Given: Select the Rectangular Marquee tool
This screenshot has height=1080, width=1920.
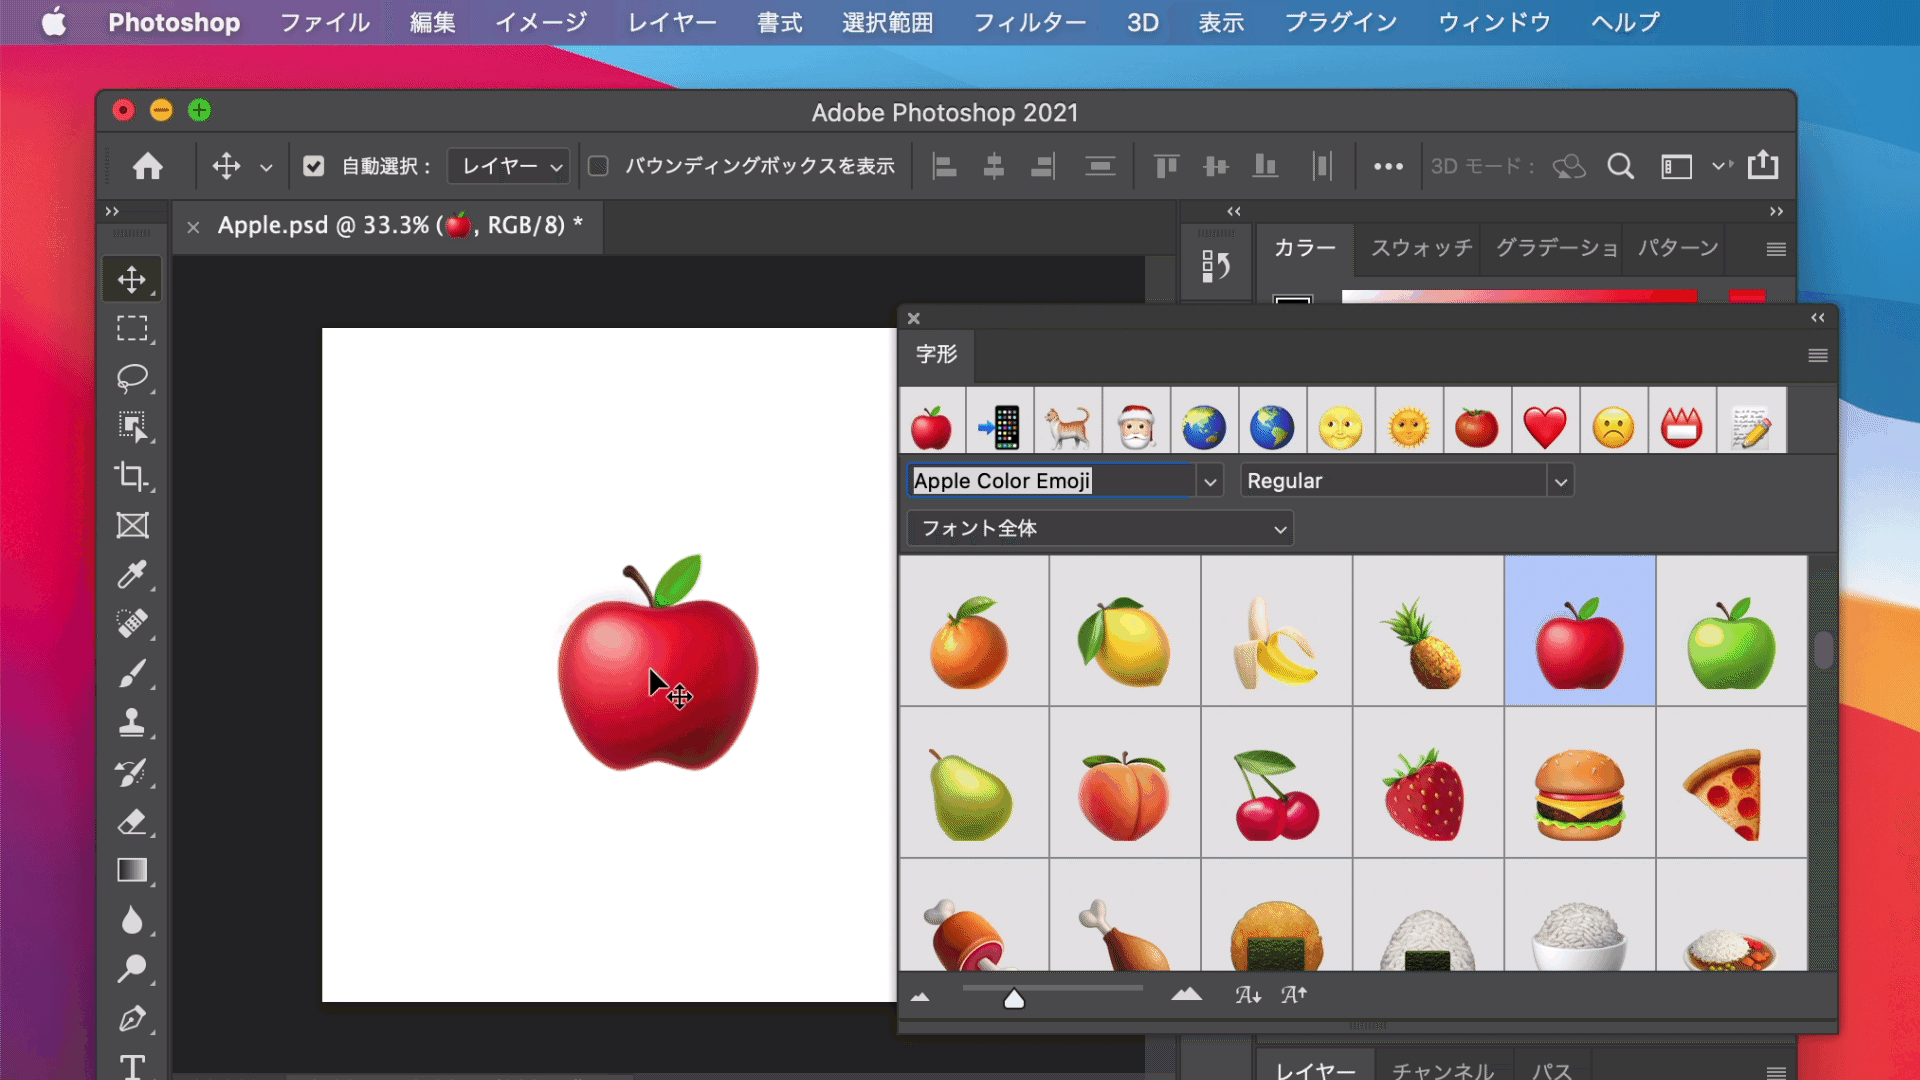Looking at the screenshot, I should point(132,328).
